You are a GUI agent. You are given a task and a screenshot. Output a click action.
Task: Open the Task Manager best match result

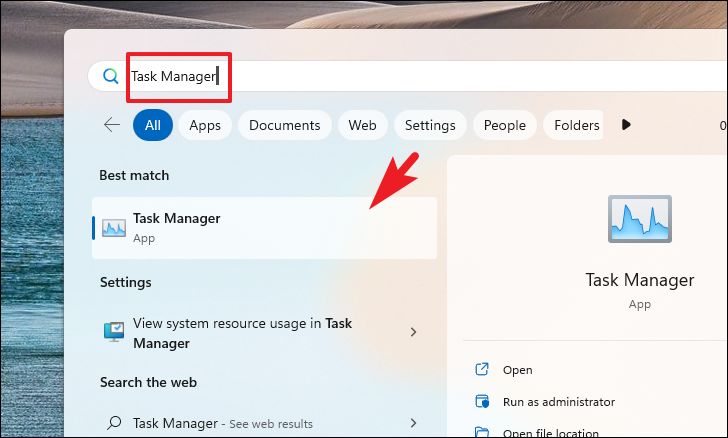[264, 228]
